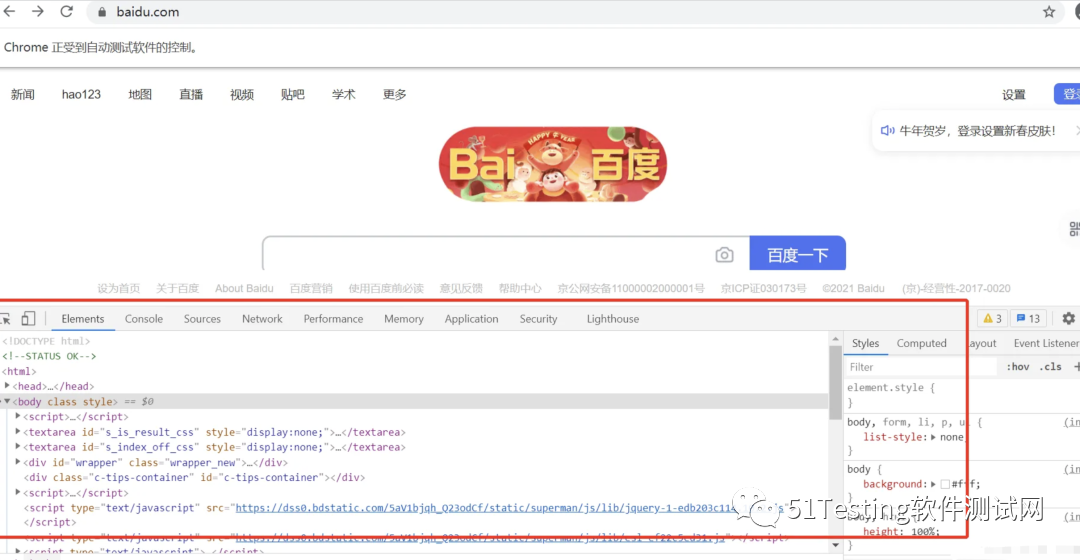The width and height of the screenshot is (1080, 560).
Task: Switch to the Application tab
Action: click(x=471, y=319)
